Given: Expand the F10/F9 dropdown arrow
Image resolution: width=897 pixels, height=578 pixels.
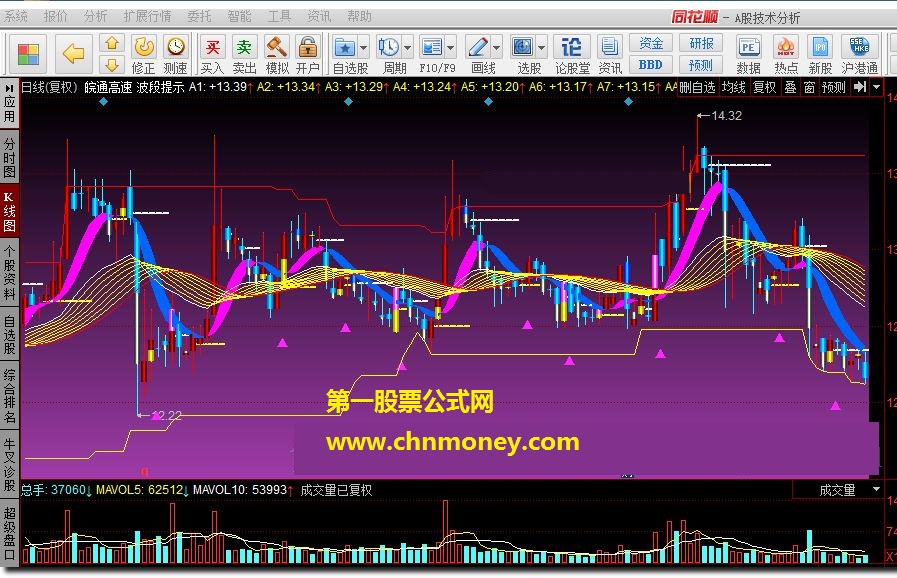Looking at the screenshot, I should tap(450, 47).
